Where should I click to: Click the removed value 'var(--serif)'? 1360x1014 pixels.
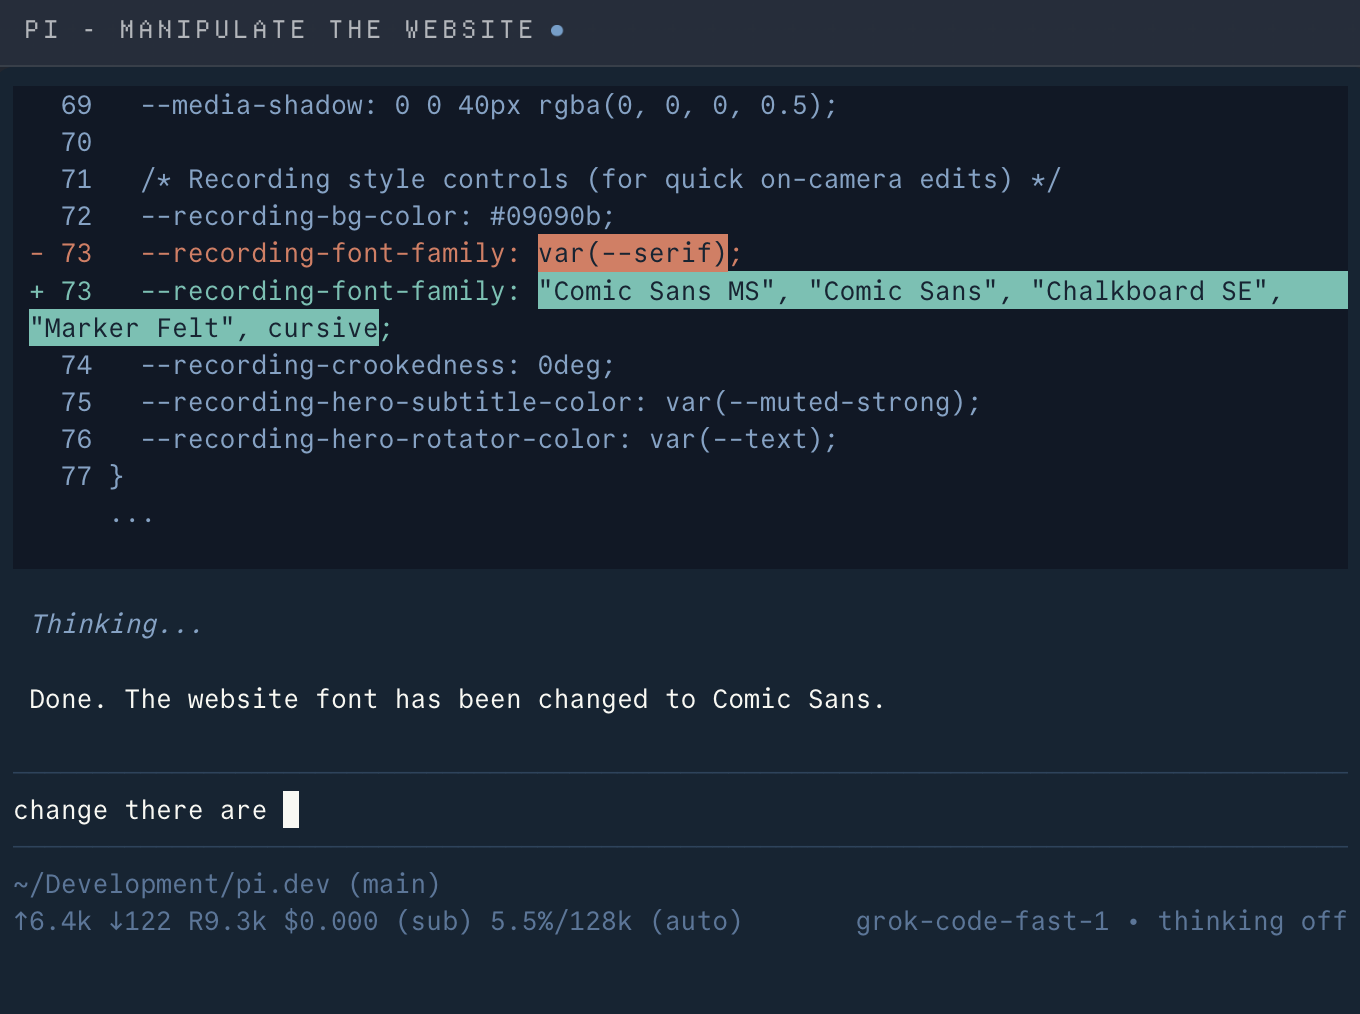632,253
